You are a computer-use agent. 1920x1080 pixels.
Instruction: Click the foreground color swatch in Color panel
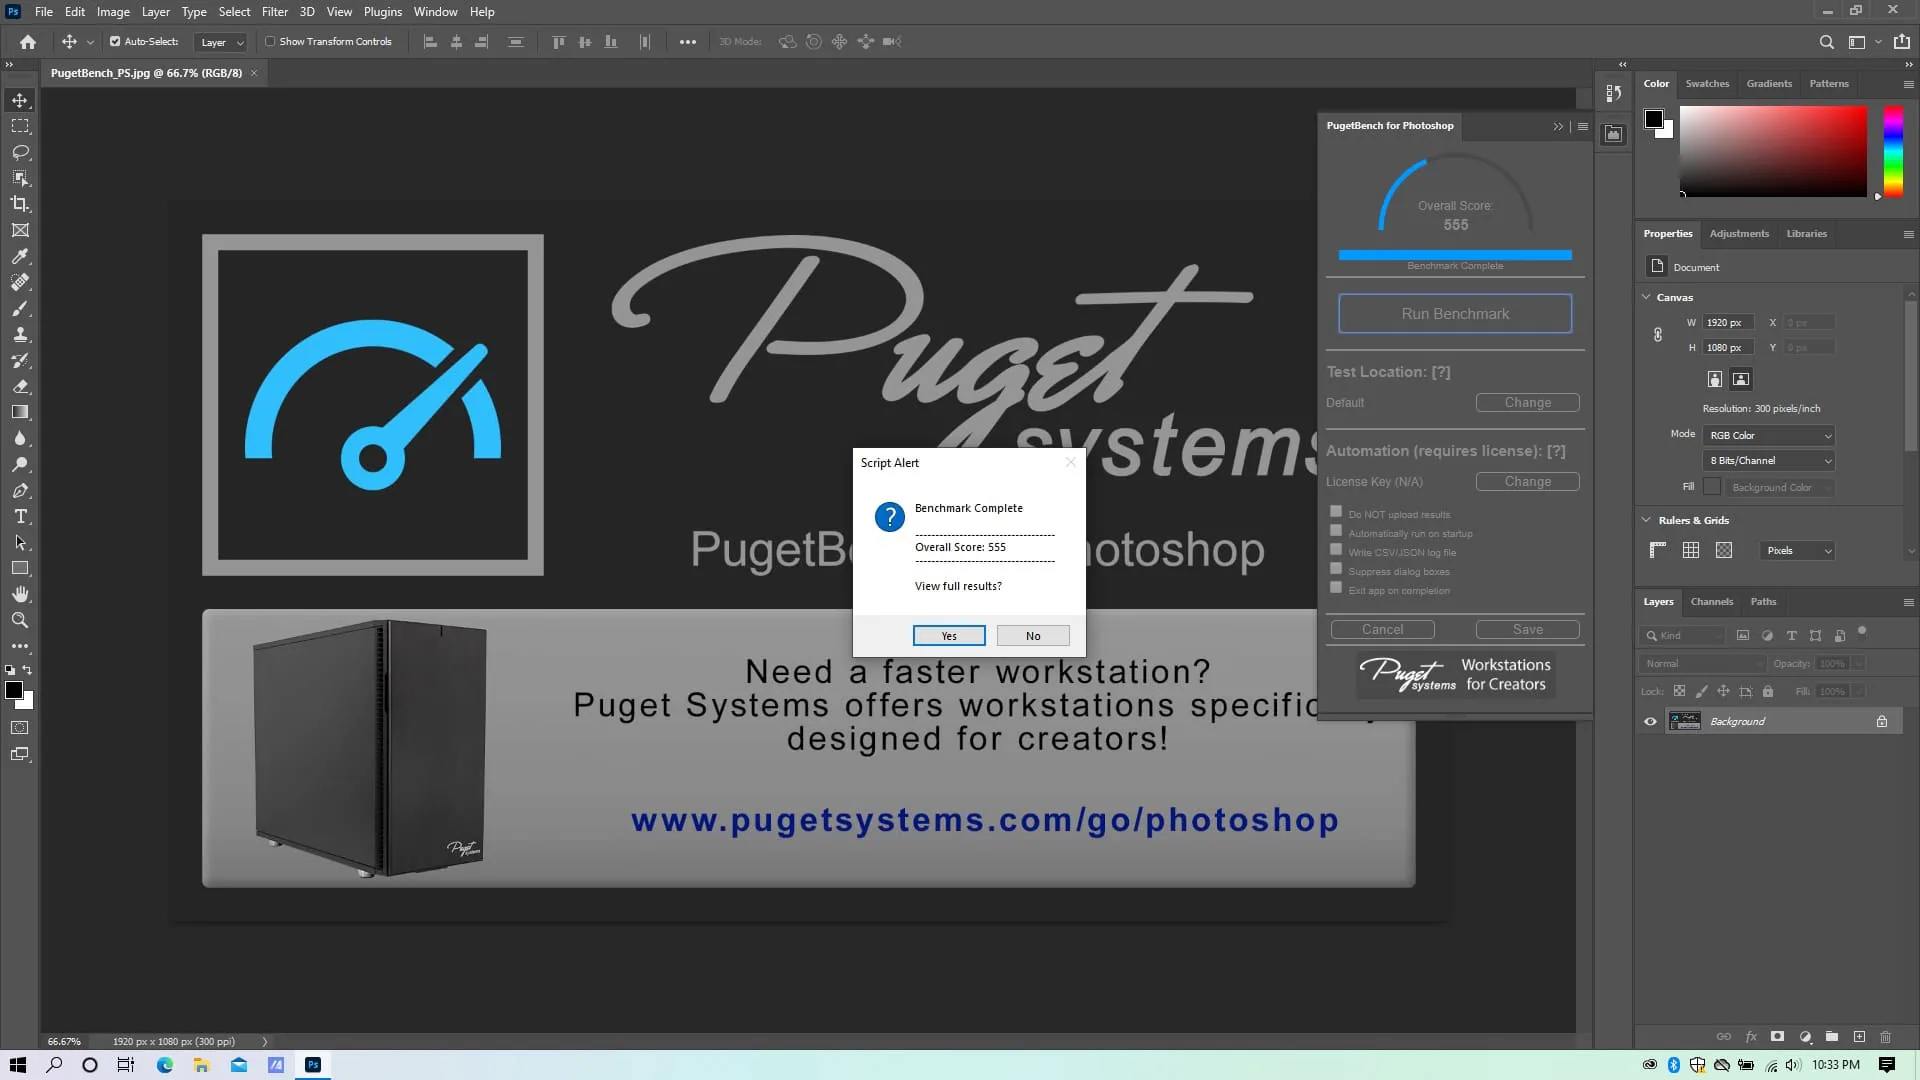(1654, 120)
